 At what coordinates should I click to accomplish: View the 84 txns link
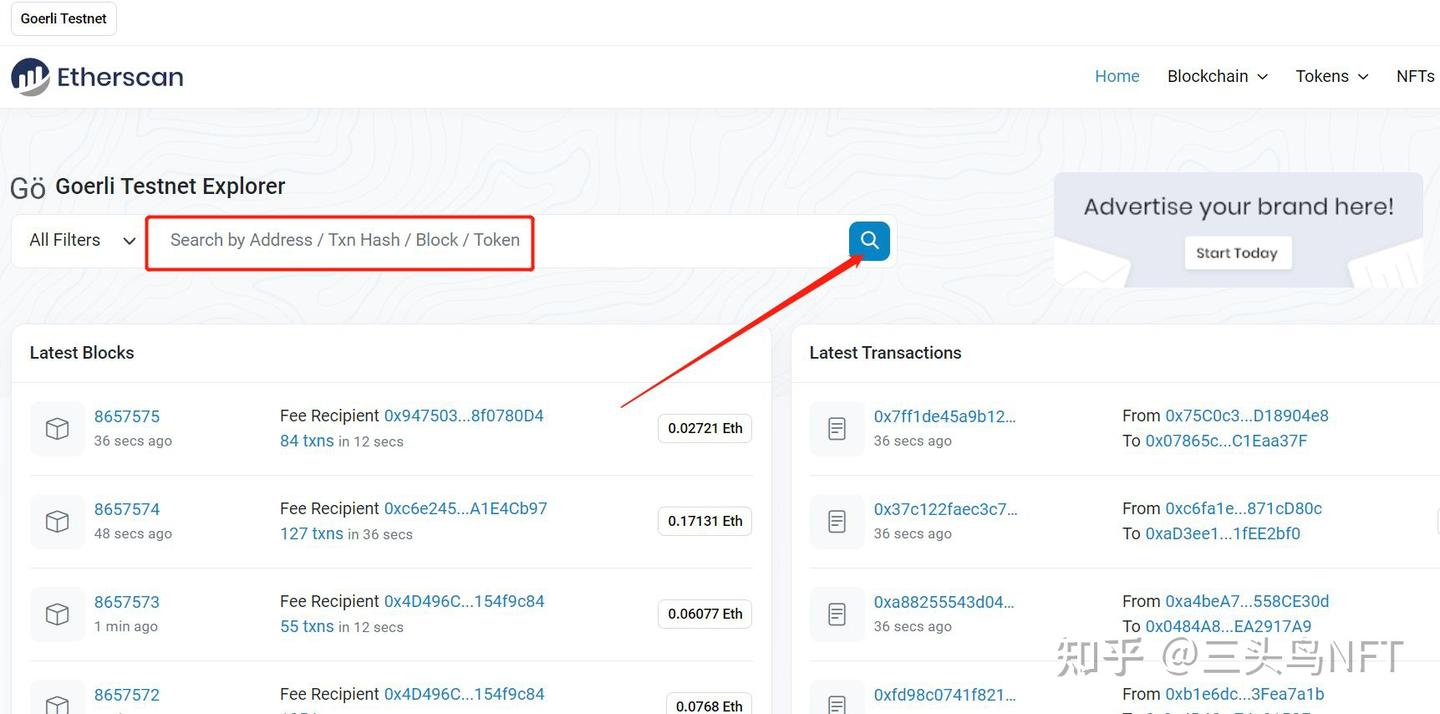tap(307, 441)
